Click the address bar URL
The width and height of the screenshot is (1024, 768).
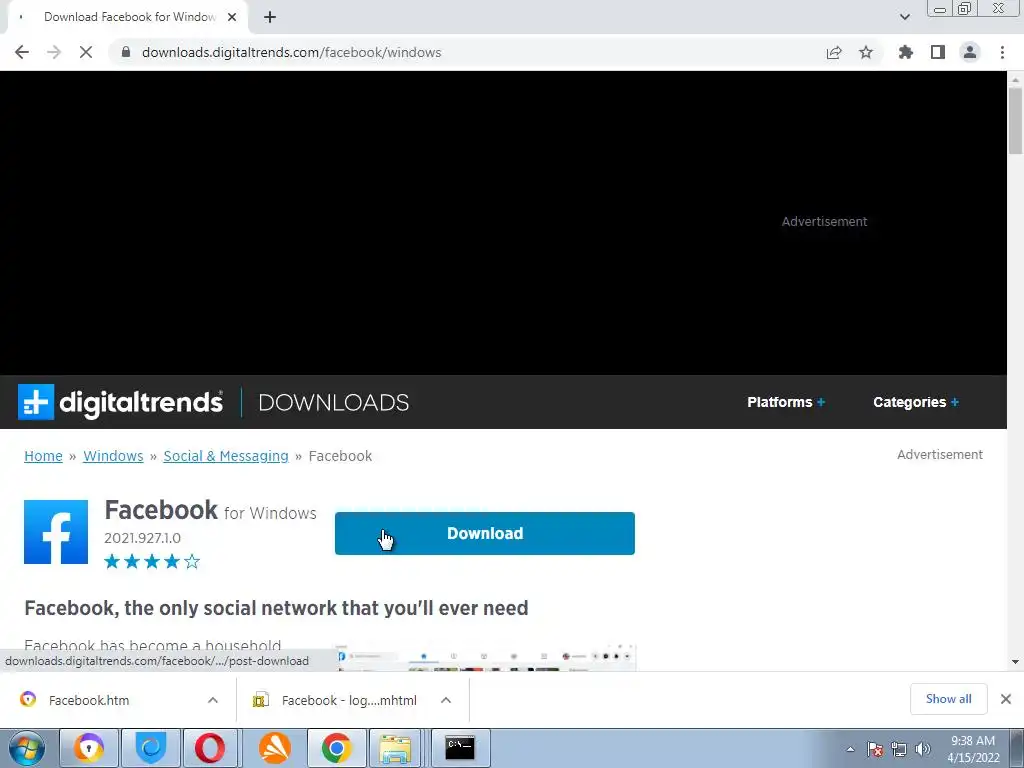tap(291, 52)
